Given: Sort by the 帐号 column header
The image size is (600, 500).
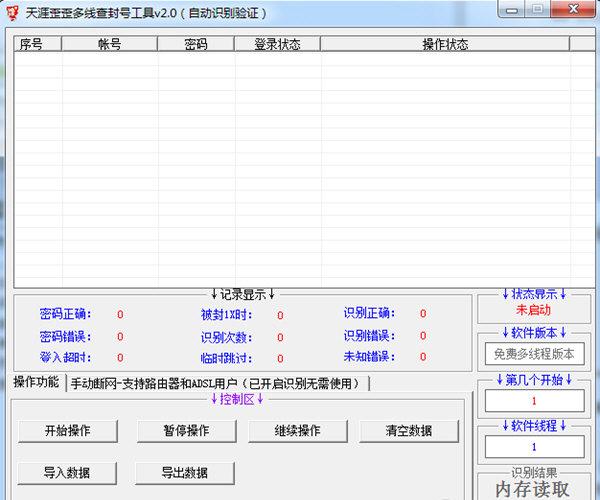Looking at the screenshot, I should coord(109,44).
